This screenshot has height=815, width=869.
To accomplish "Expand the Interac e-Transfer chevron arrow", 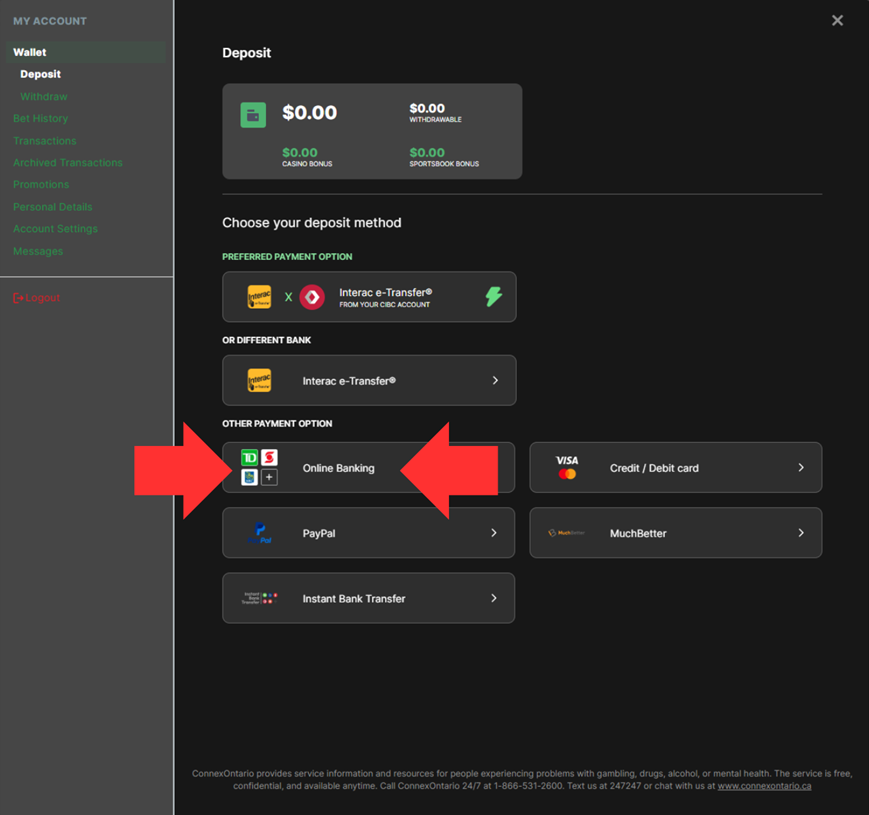I will pyautogui.click(x=495, y=380).
